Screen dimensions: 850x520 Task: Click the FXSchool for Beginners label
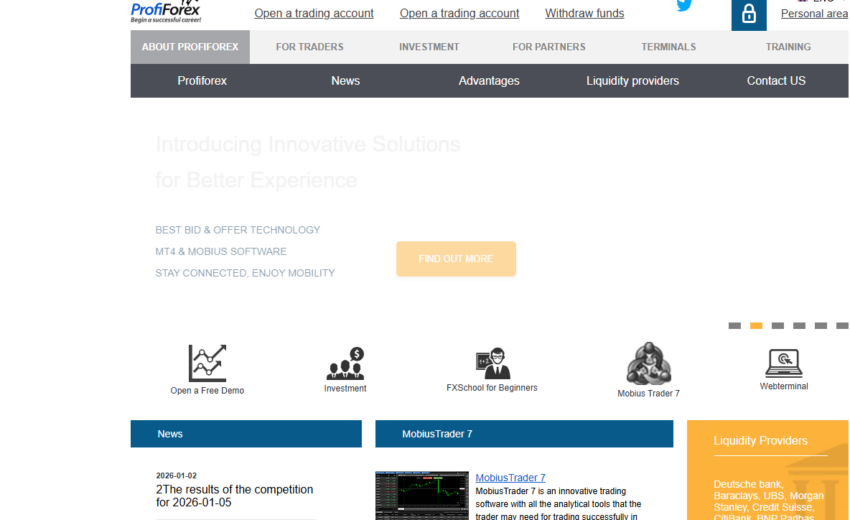tap(492, 388)
